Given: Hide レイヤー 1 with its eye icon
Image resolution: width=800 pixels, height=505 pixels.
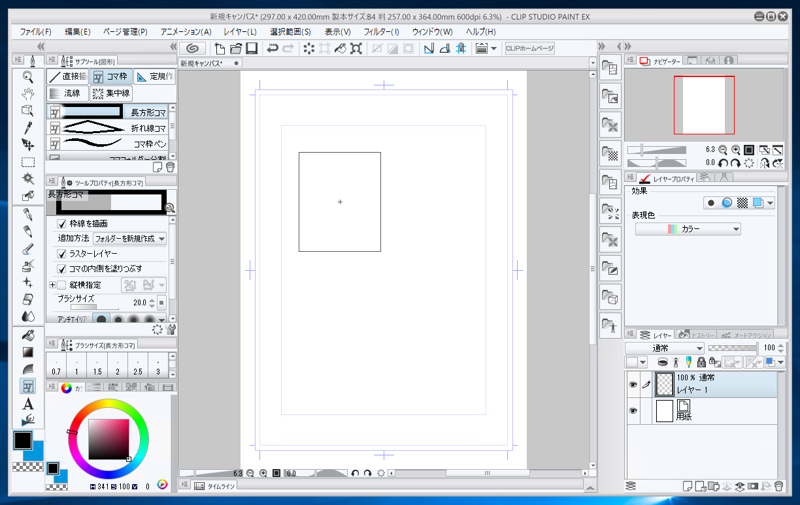Looking at the screenshot, I should coord(633,385).
